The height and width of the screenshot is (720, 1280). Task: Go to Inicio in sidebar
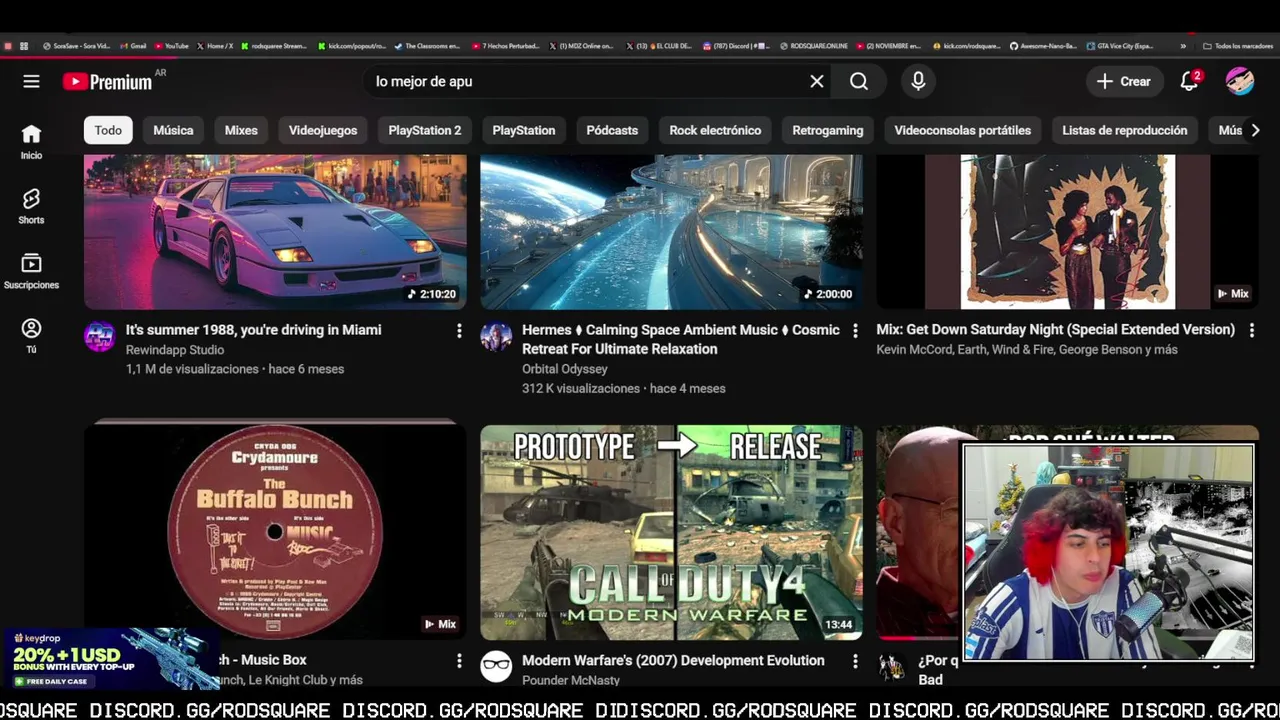(x=31, y=142)
